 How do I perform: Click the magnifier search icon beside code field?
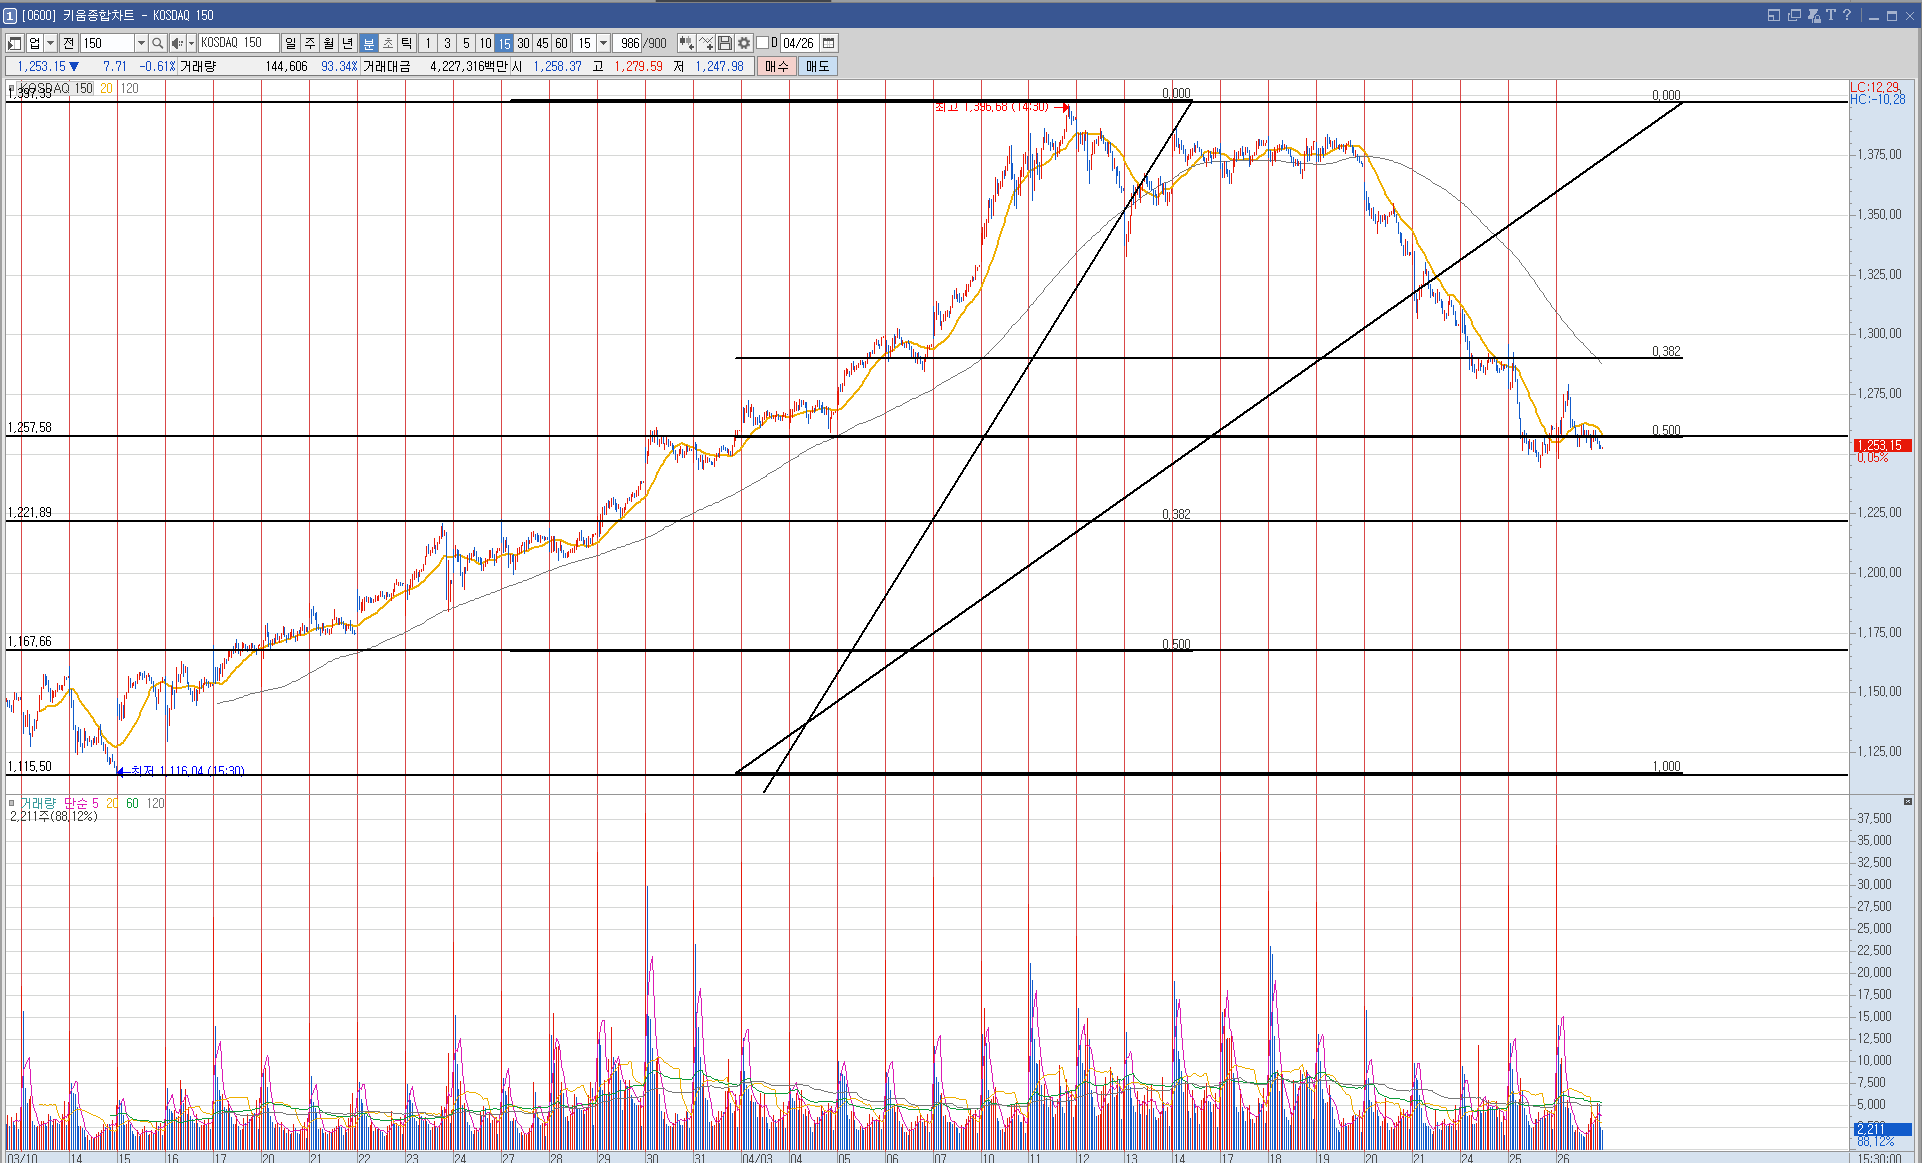click(x=157, y=43)
